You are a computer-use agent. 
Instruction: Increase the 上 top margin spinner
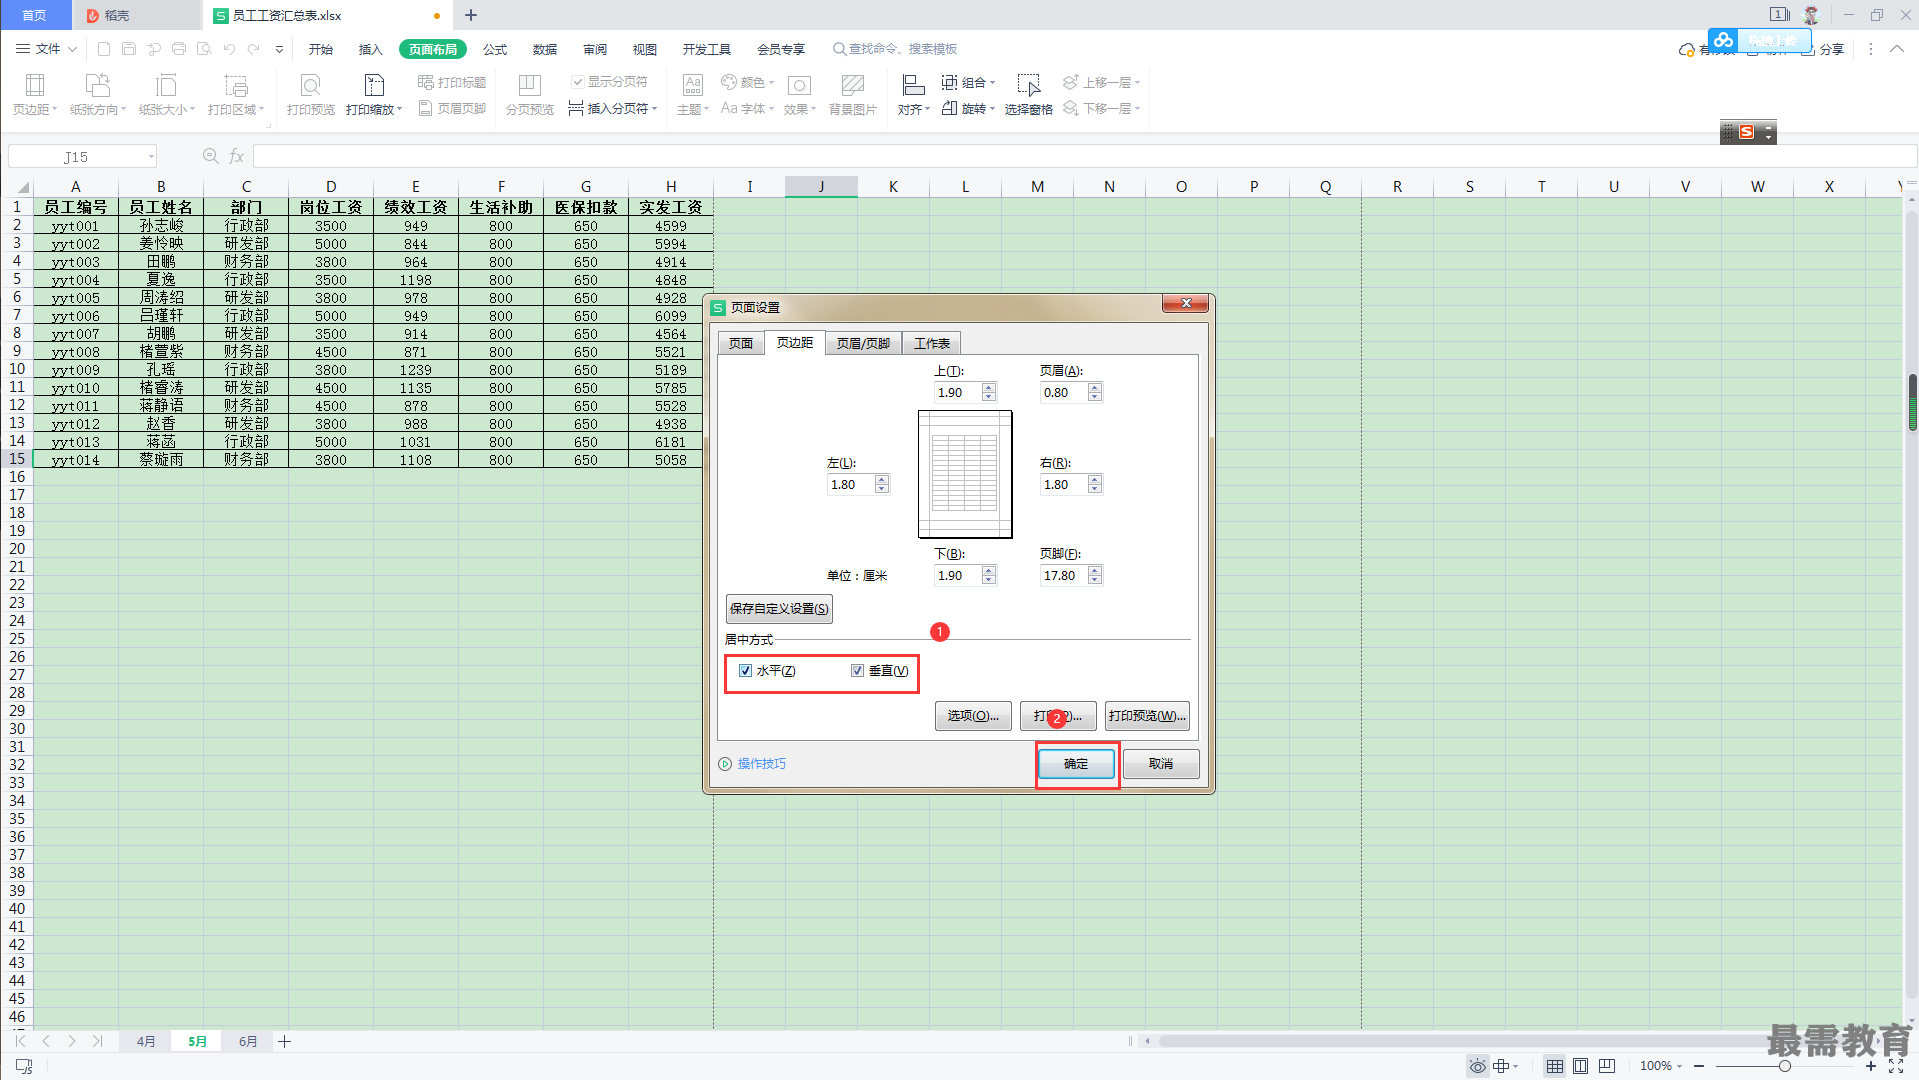pos(989,388)
